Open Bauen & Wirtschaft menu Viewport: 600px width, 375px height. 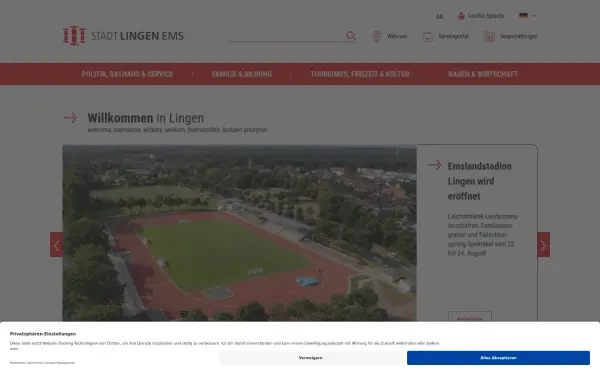(483, 74)
